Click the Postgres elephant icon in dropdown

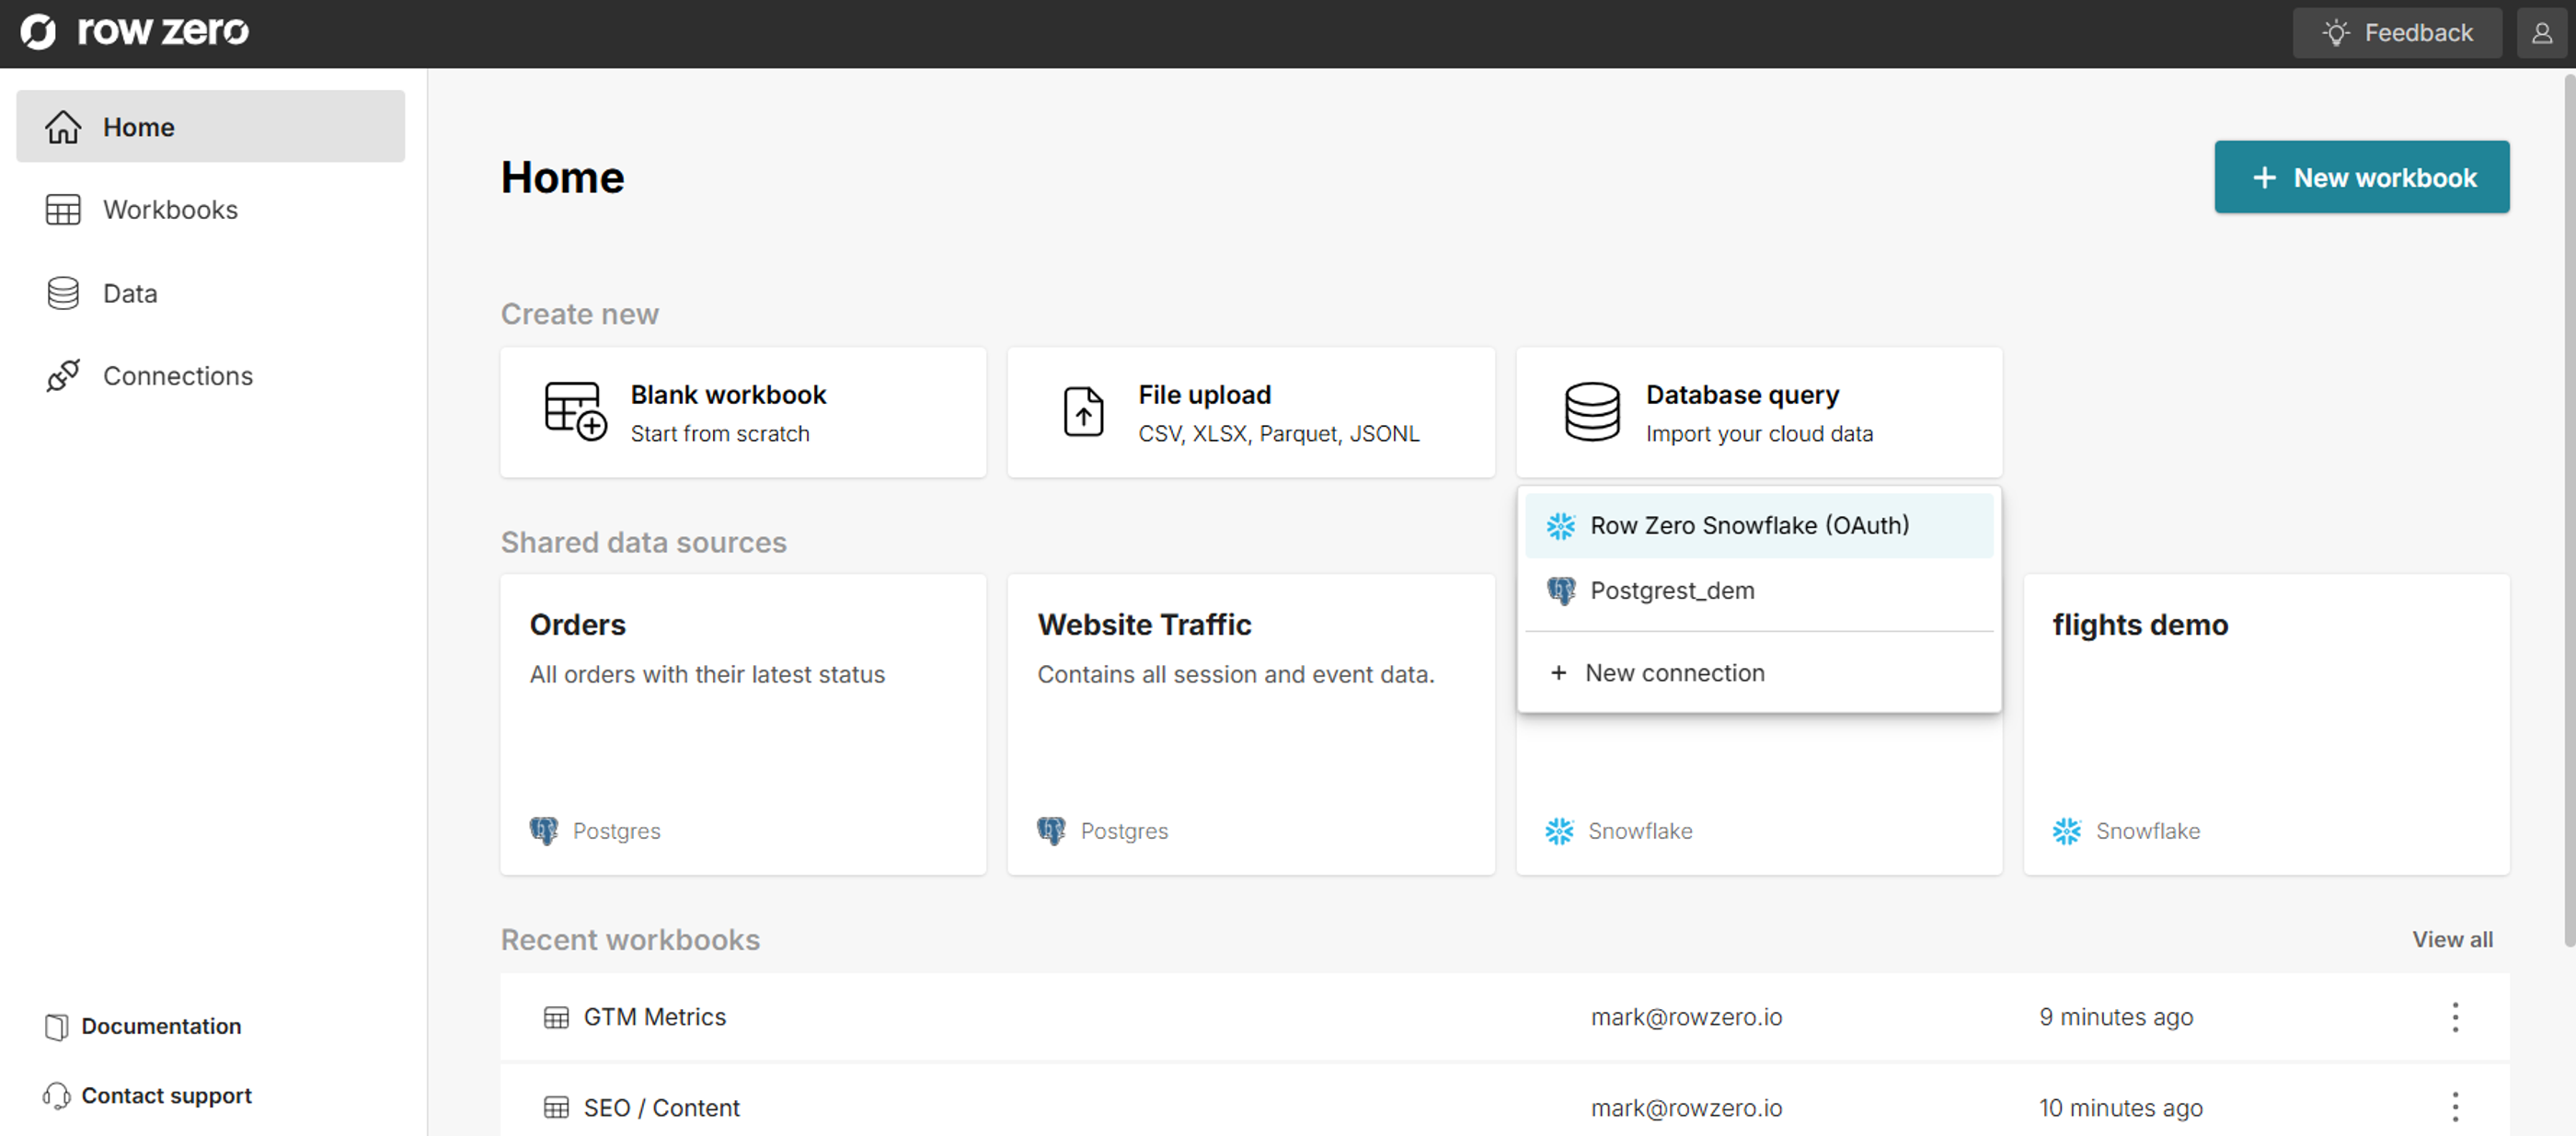click(1560, 591)
